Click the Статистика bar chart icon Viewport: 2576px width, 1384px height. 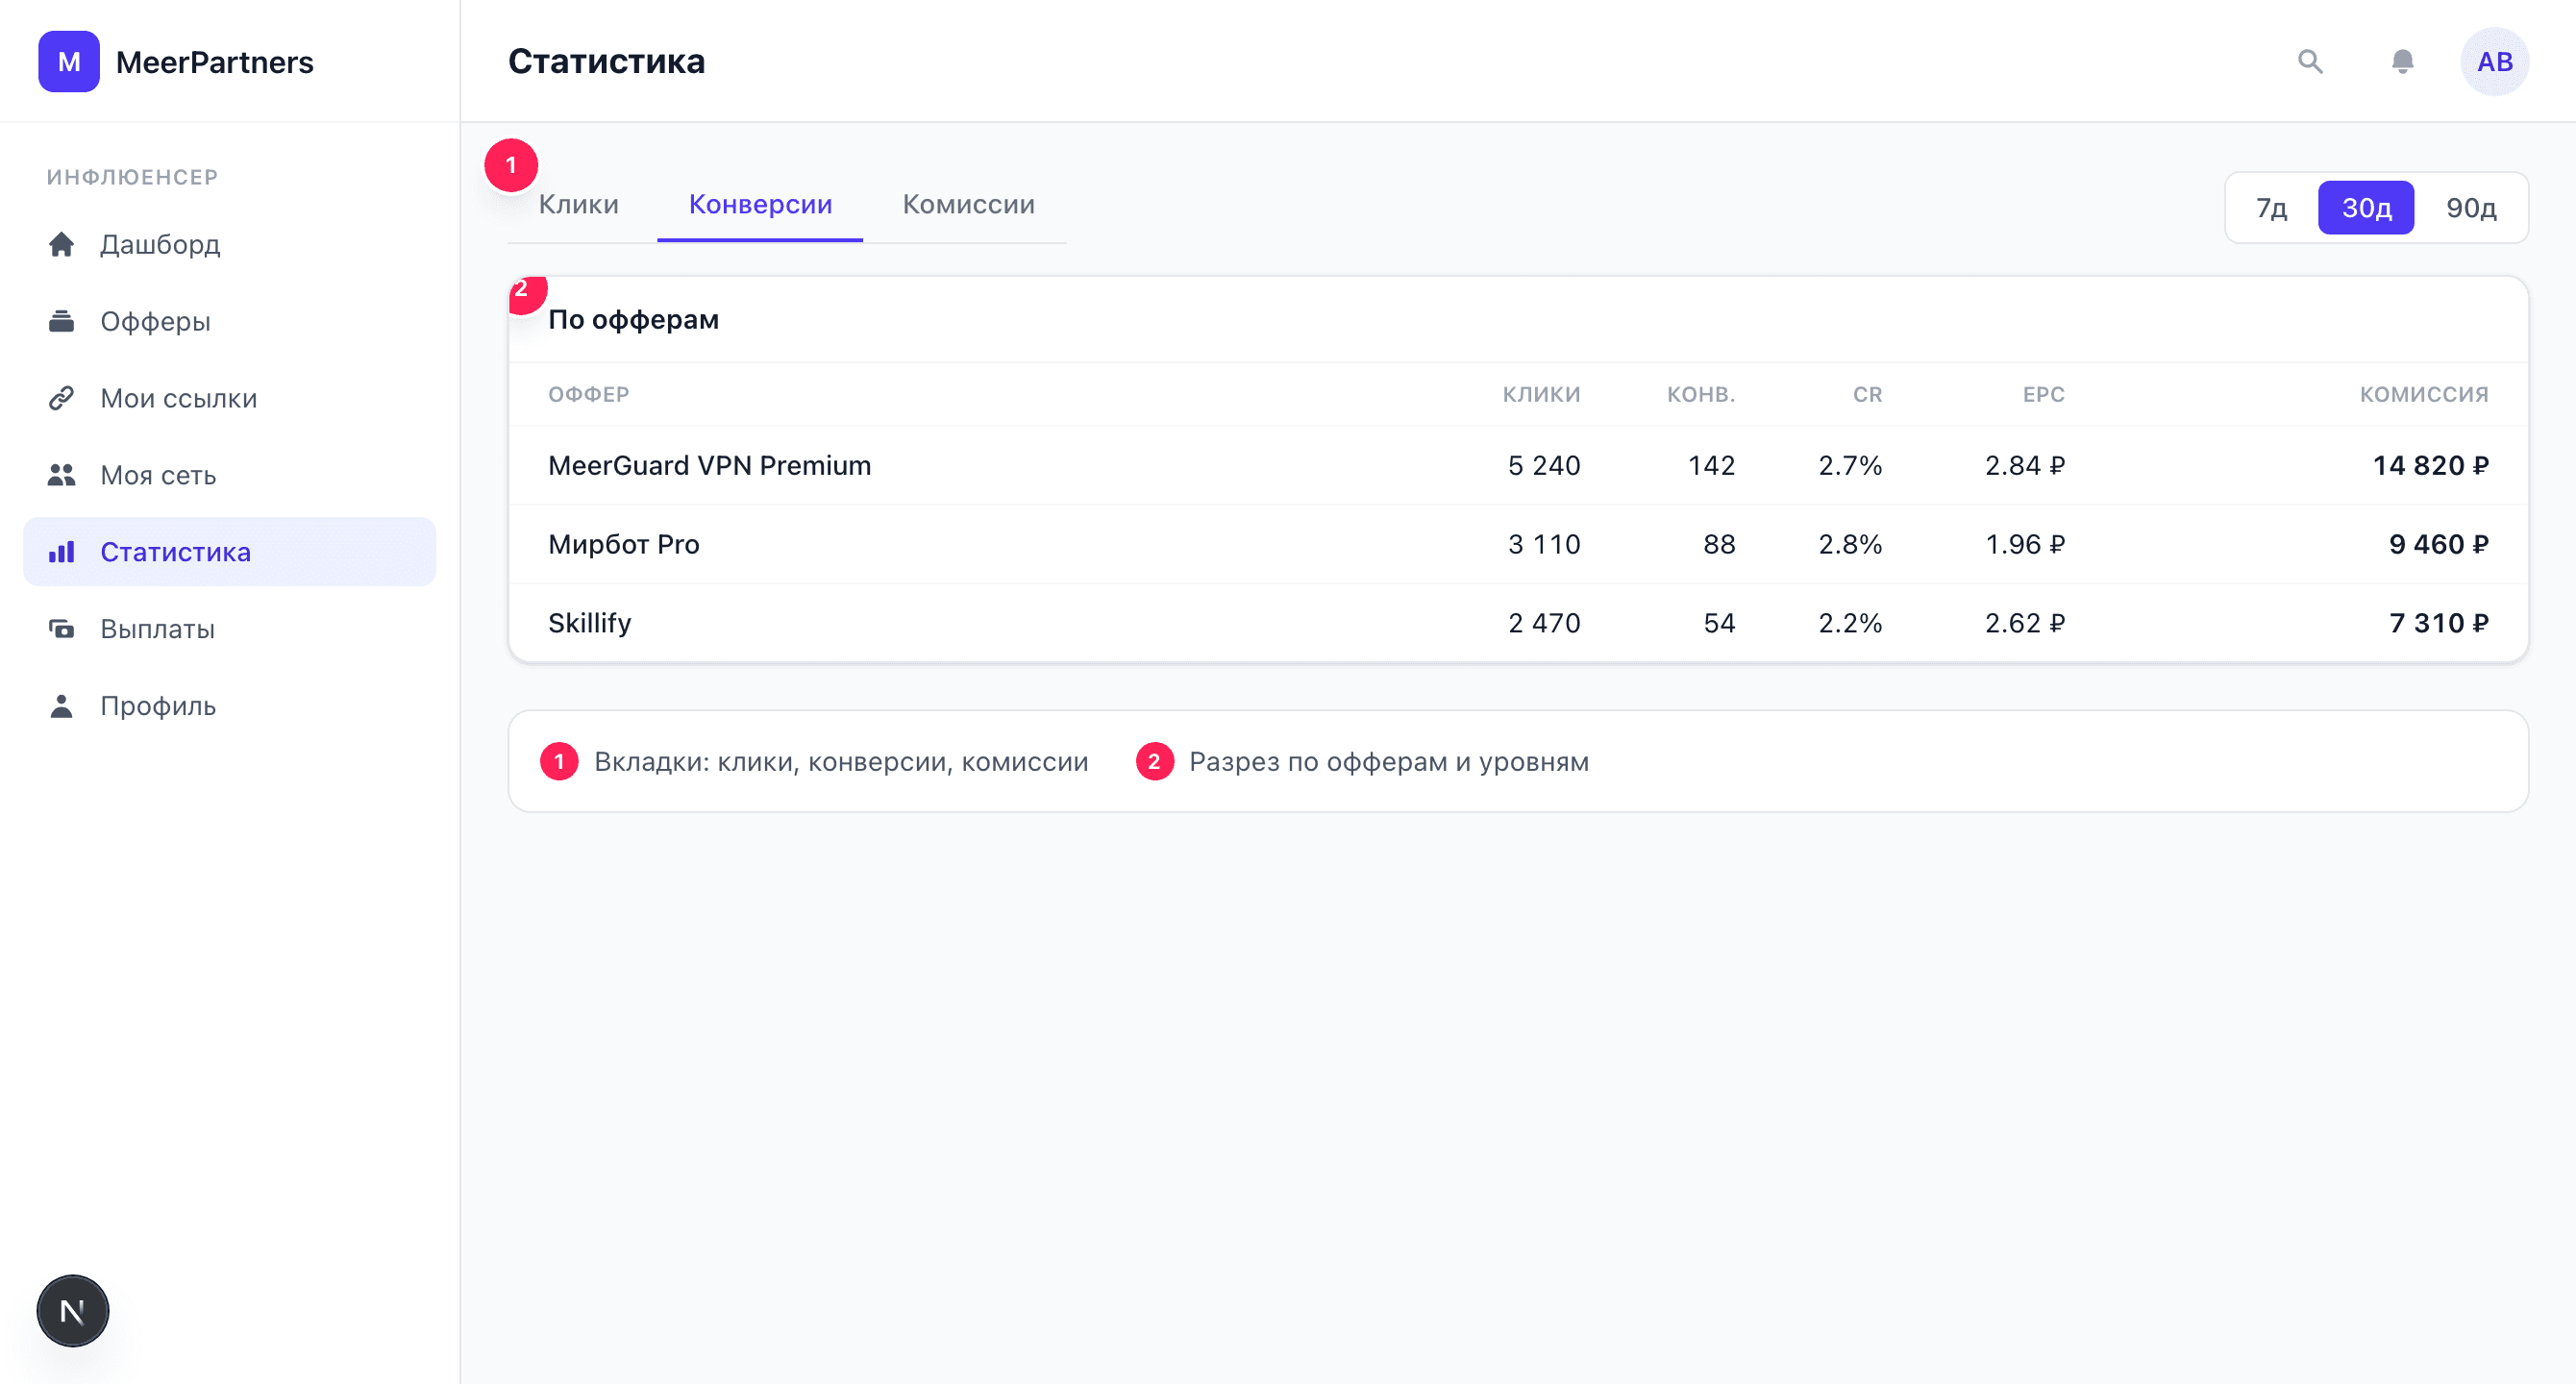pyautogui.click(x=62, y=552)
